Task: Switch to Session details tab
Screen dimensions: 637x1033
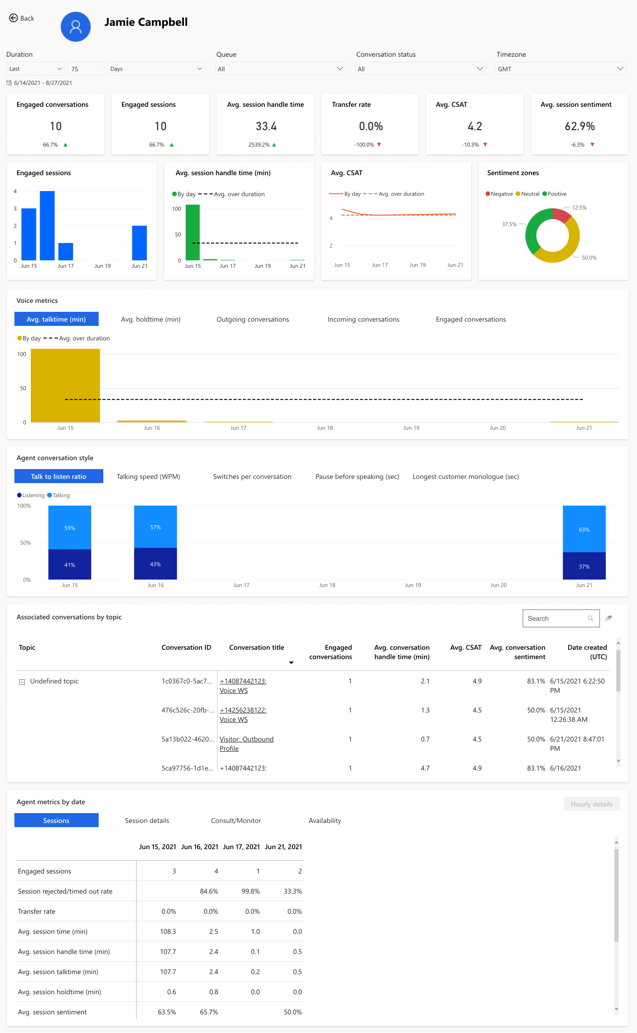Action: [x=147, y=820]
